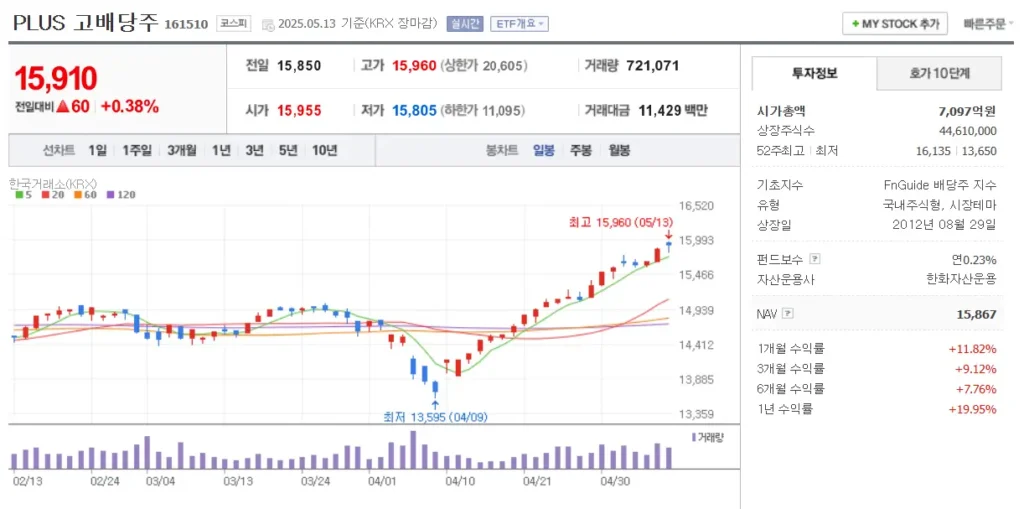Screen dimensions: 1024x509
Task: Click the red arrow at 최고 15,960
Action: 668,235
